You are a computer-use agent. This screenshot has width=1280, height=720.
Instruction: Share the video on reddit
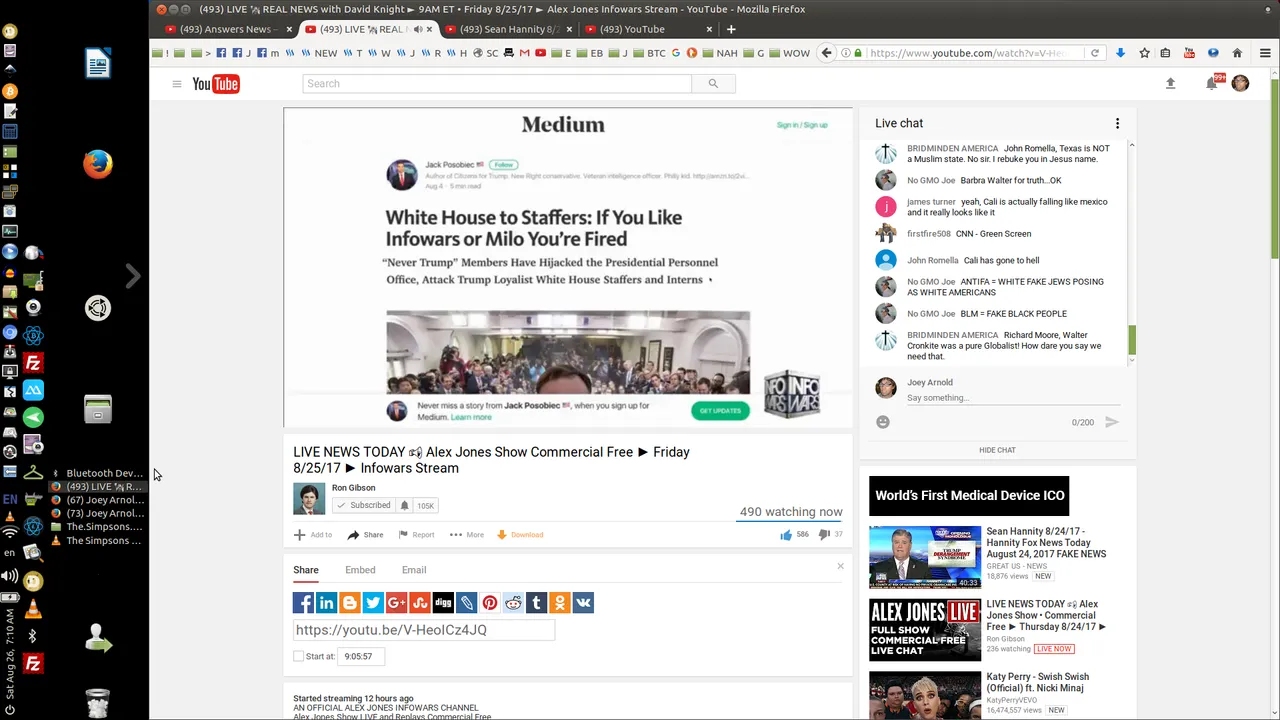click(x=513, y=602)
